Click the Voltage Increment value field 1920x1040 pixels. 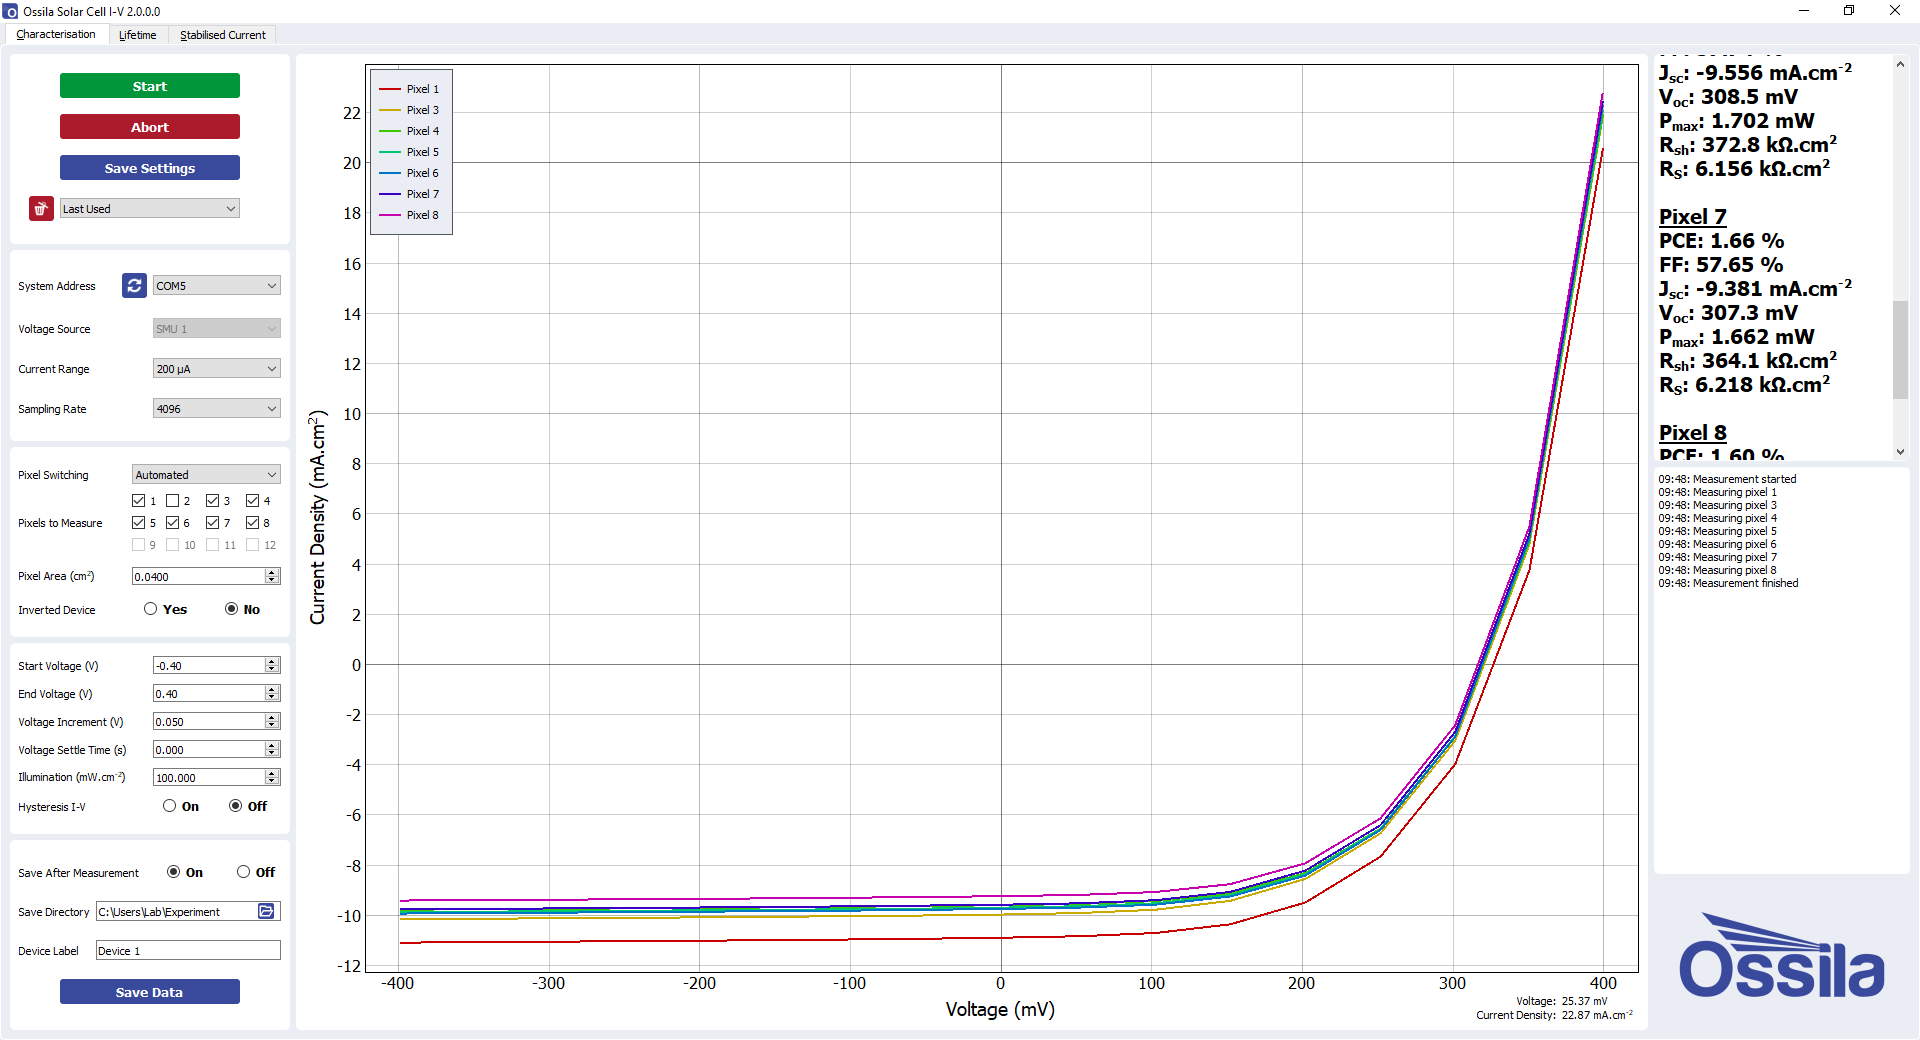(x=208, y=721)
